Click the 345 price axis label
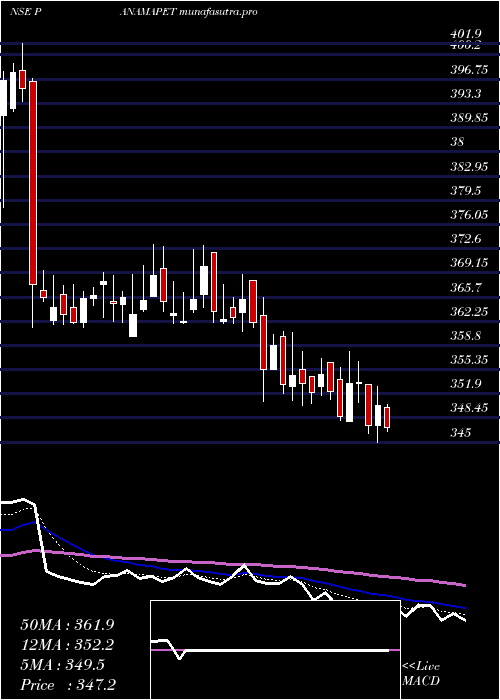The image size is (500, 700). pyautogui.click(x=460, y=432)
